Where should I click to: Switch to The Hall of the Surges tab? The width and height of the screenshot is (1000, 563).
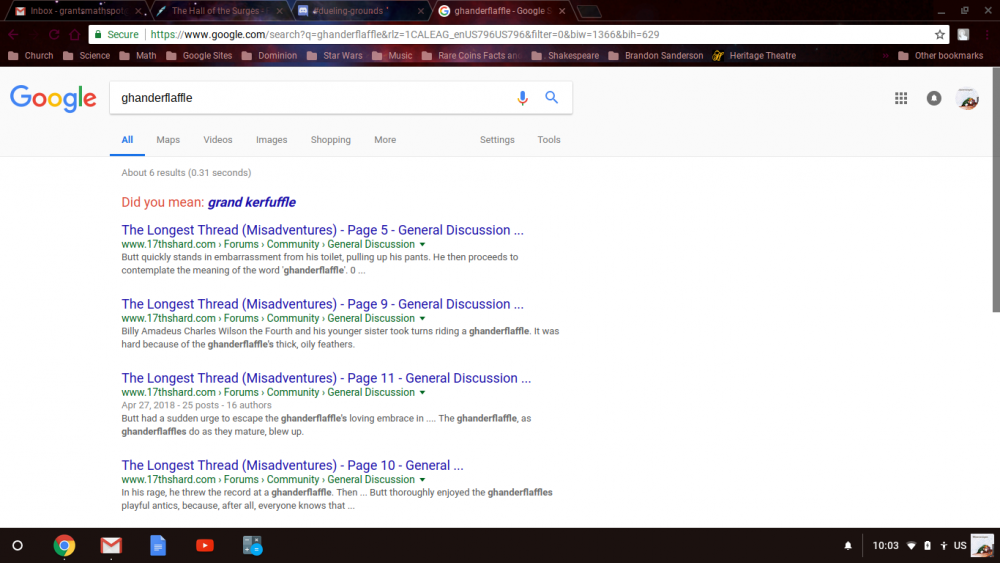tap(217, 11)
